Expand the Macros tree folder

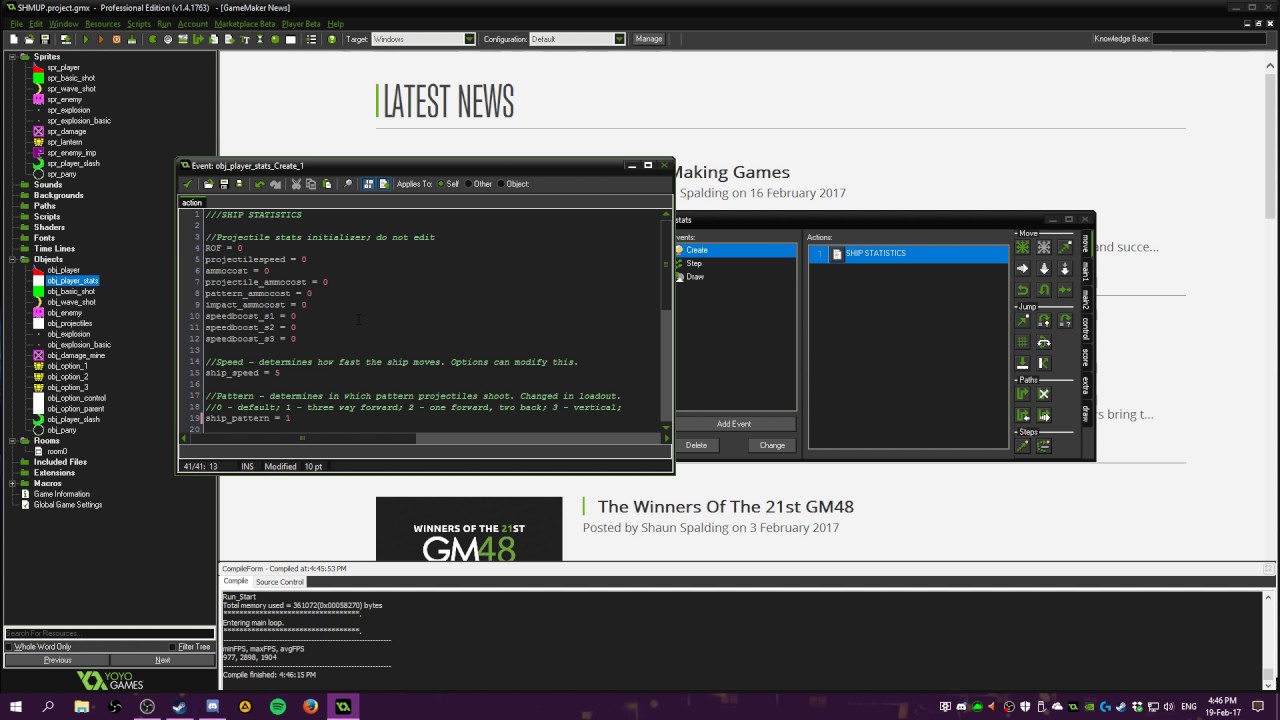point(13,483)
